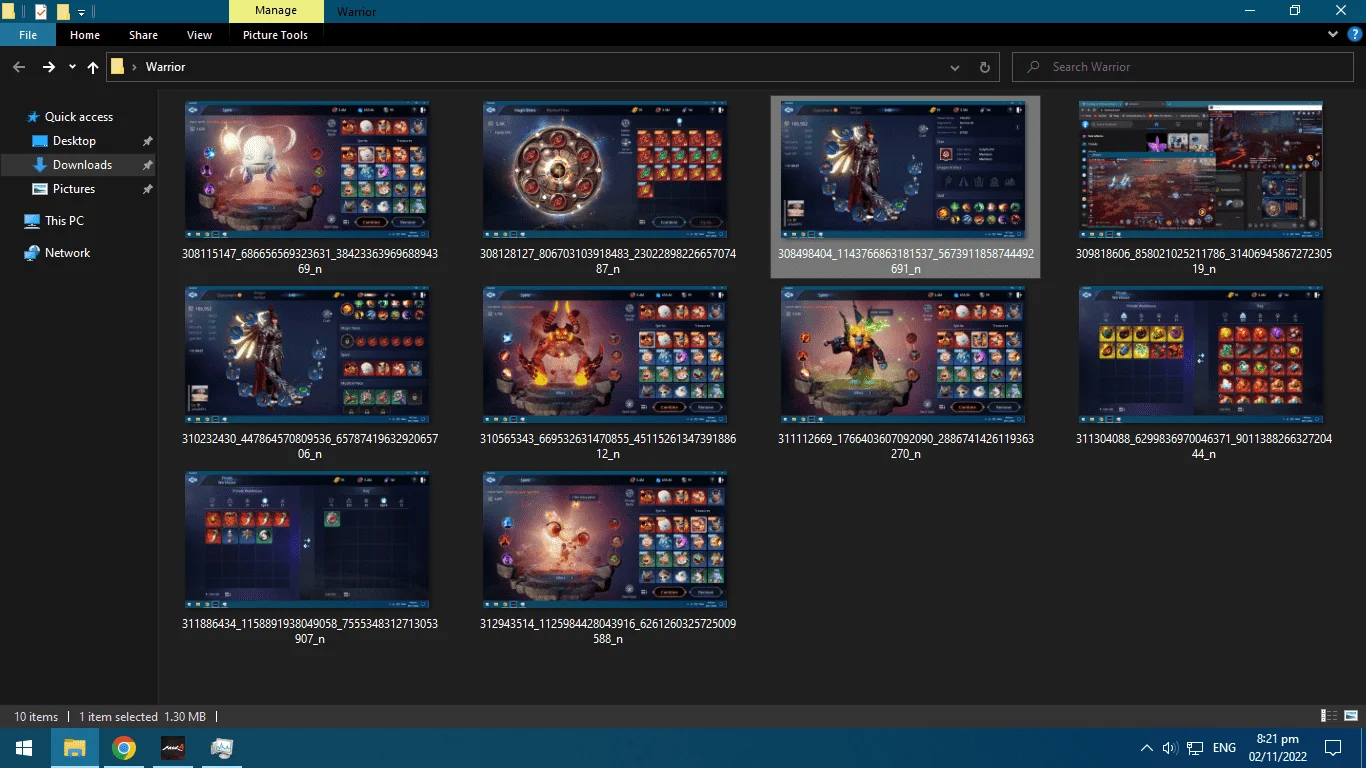1366x768 pixels.
Task: Open the Picture Tools tab
Action: [276, 35]
